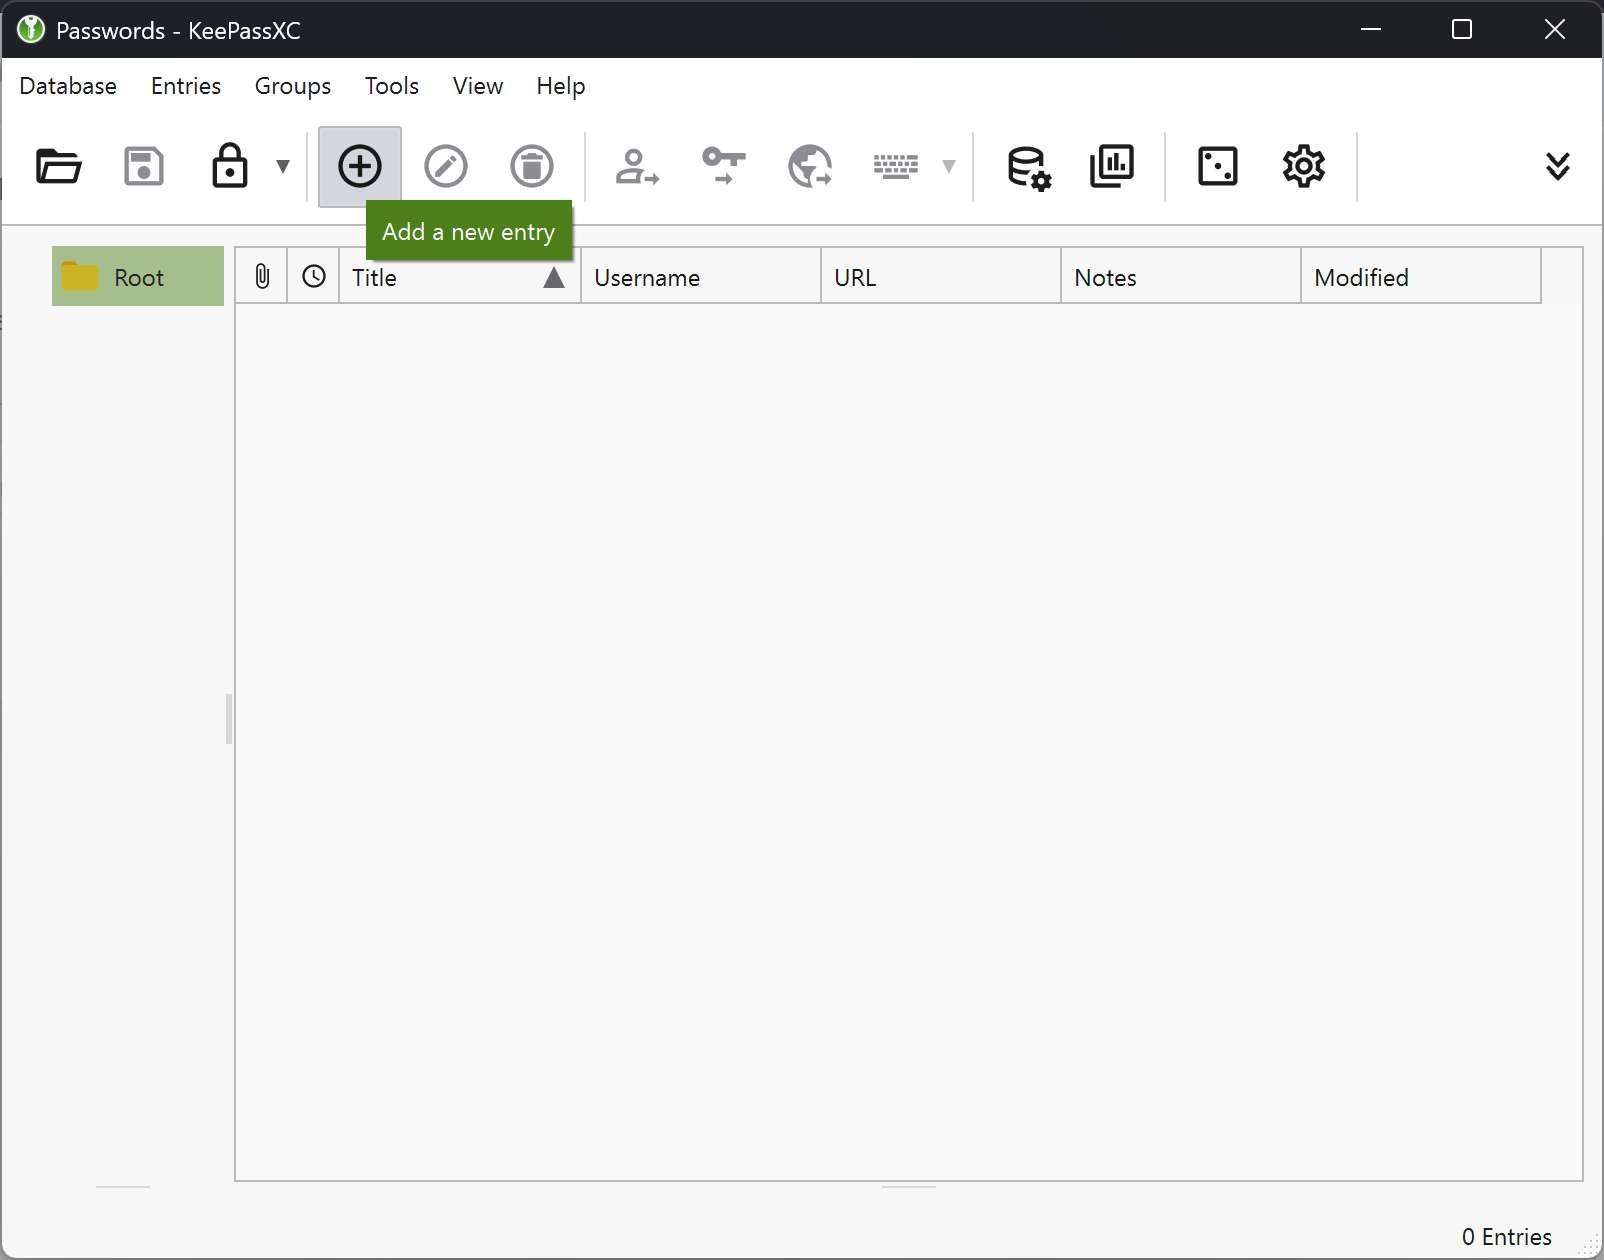Save the database with the floppy icon

[144, 166]
